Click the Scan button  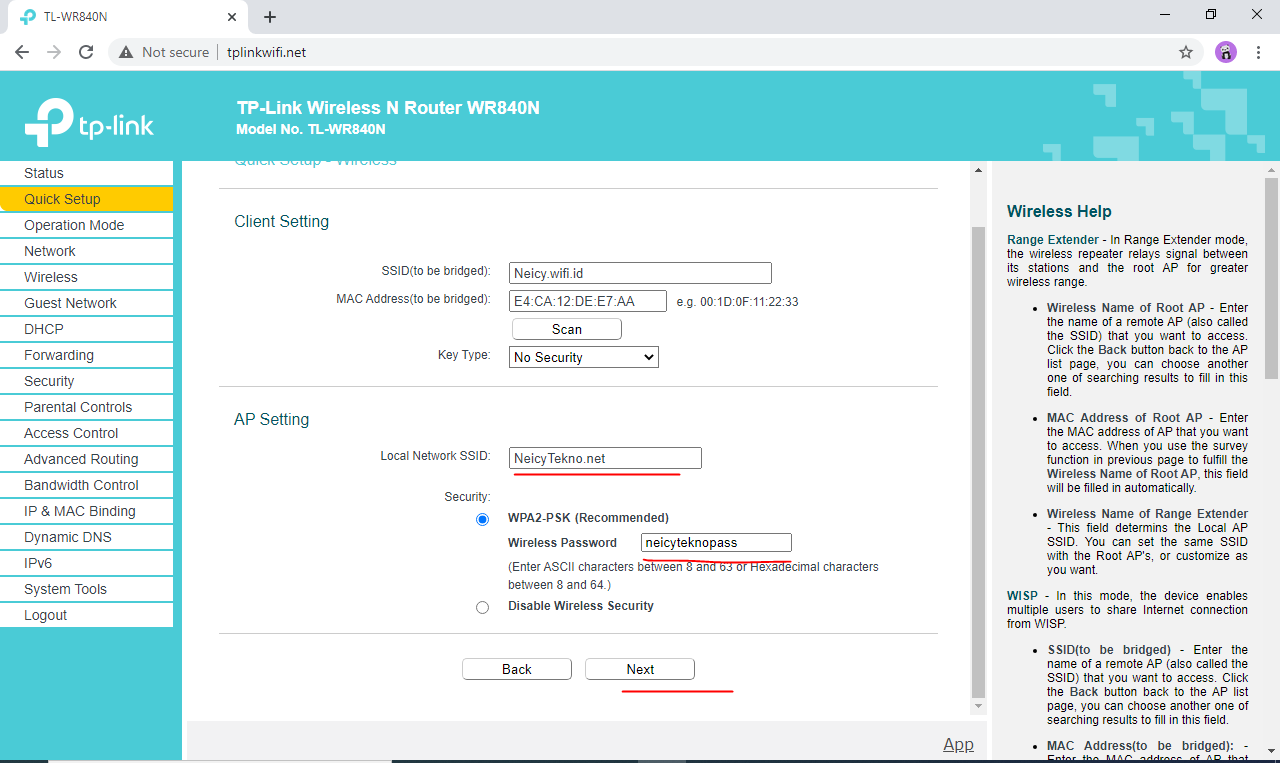click(x=567, y=329)
